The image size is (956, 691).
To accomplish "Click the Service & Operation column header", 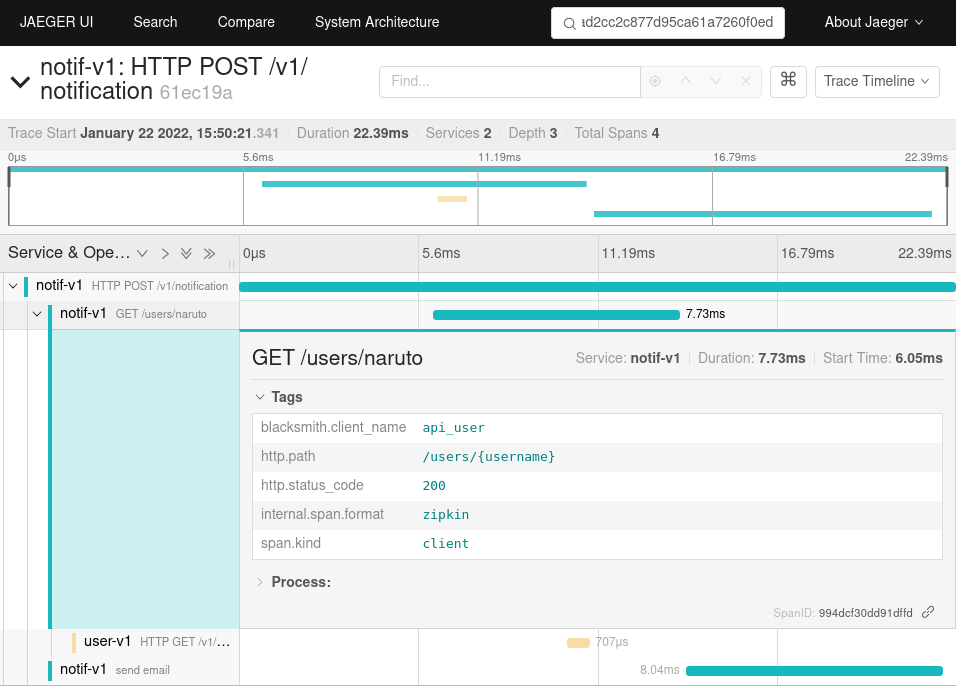I will (69, 253).
